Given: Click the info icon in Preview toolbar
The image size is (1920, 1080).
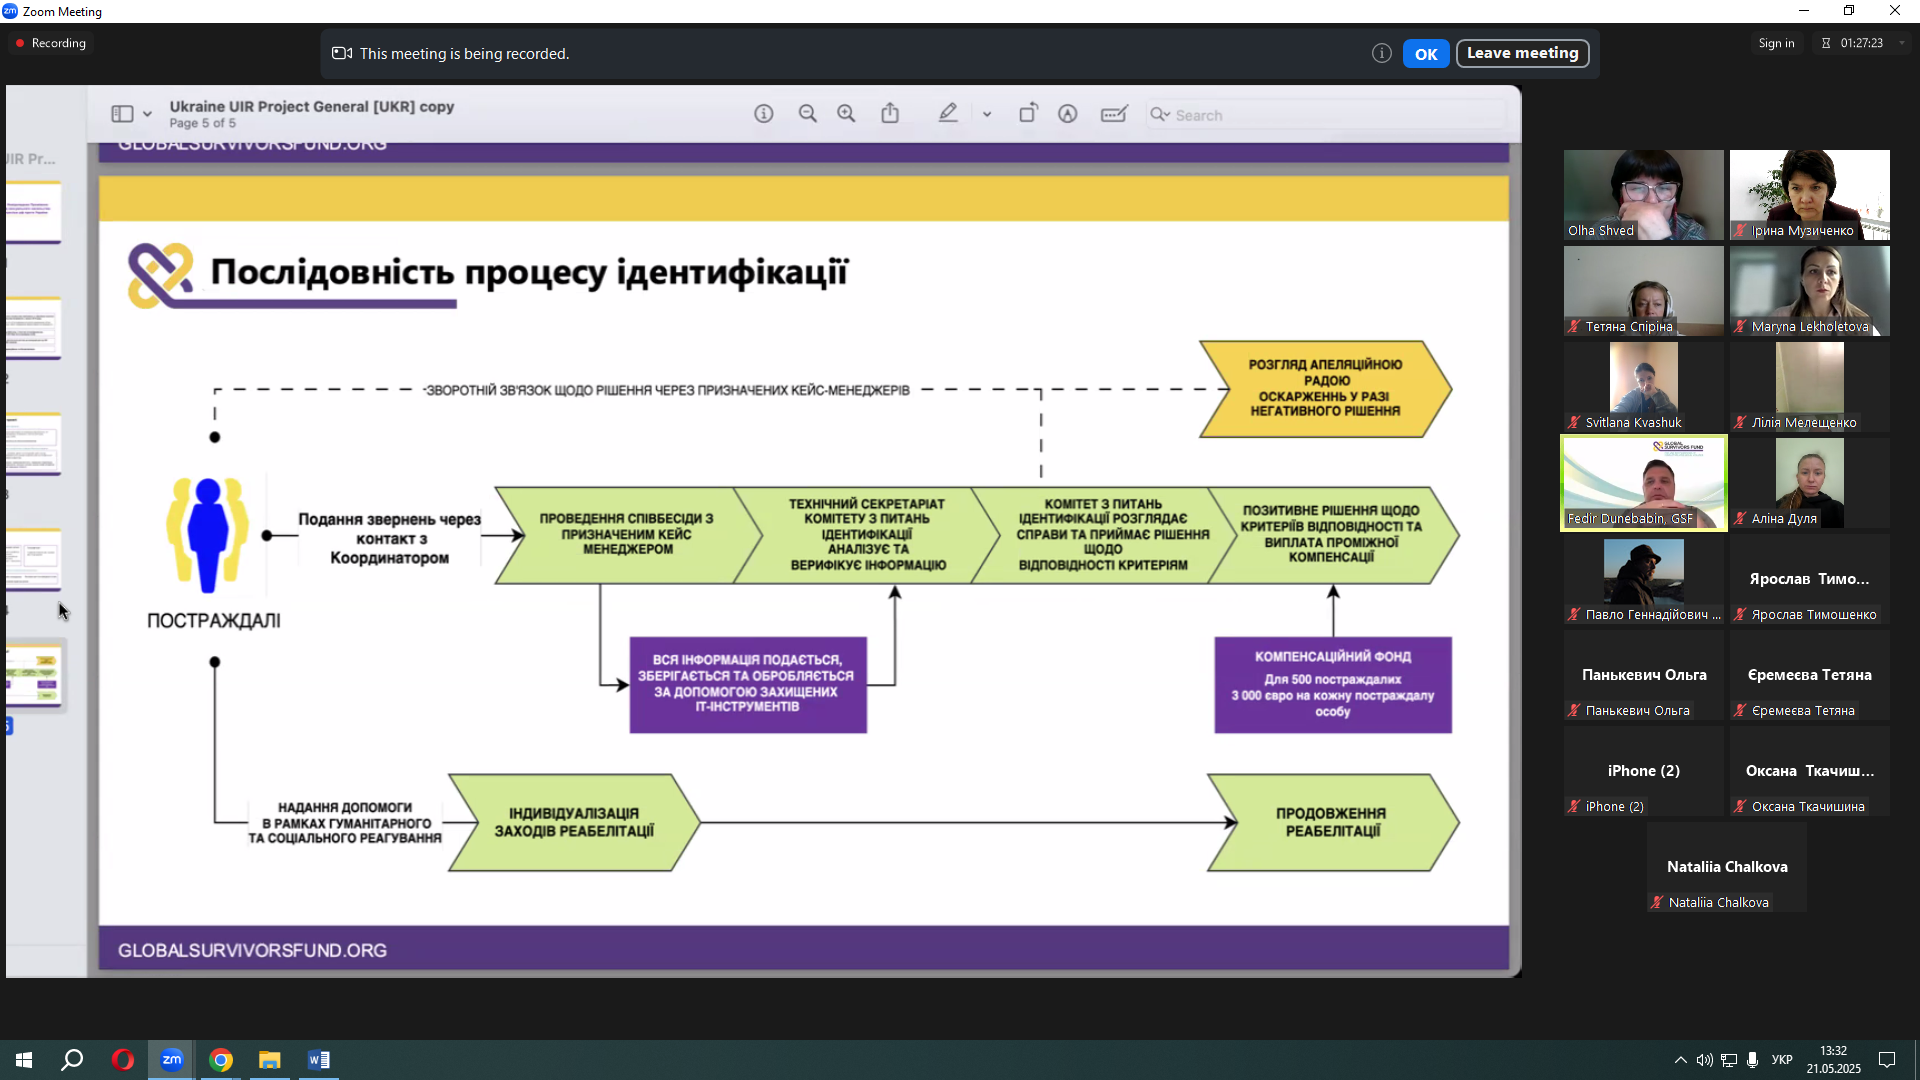Looking at the screenshot, I should tap(764, 114).
